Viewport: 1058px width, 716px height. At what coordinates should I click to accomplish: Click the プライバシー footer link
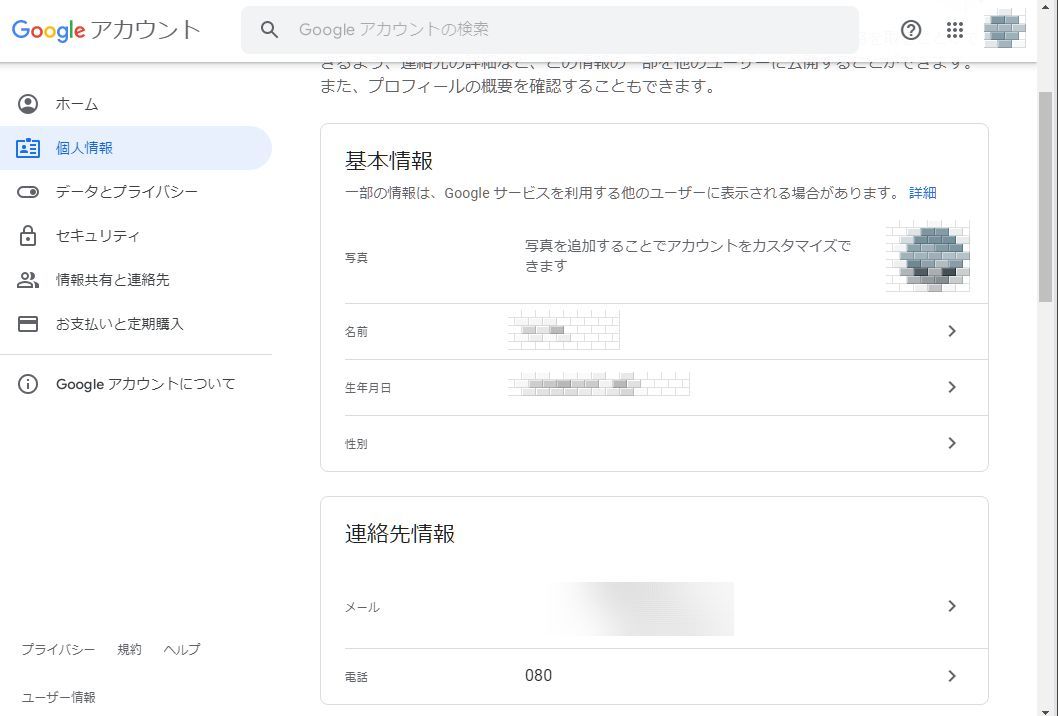tap(58, 650)
